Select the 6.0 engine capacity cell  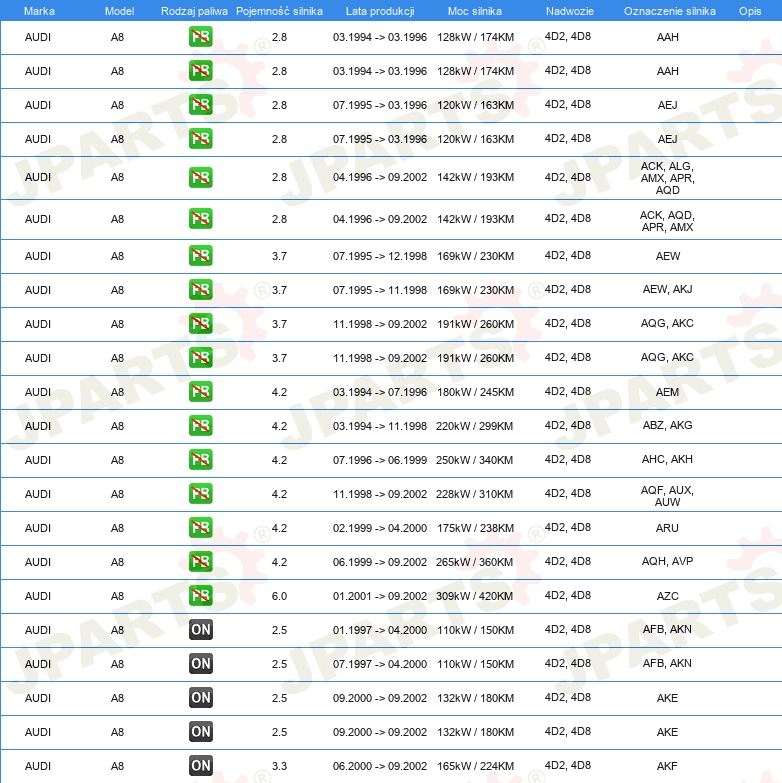(x=279, y=597)
